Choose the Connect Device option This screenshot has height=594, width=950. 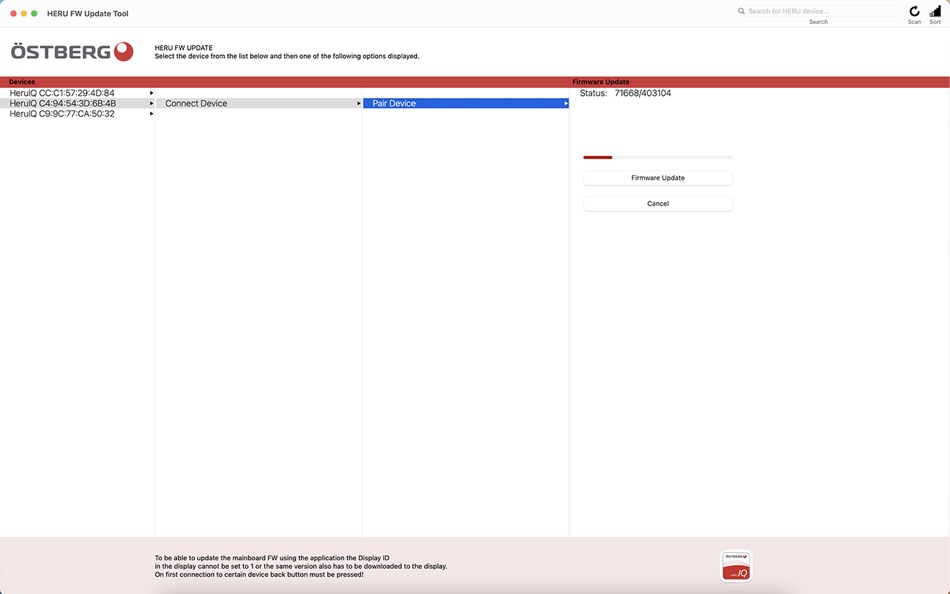click(x=259, y=103)
